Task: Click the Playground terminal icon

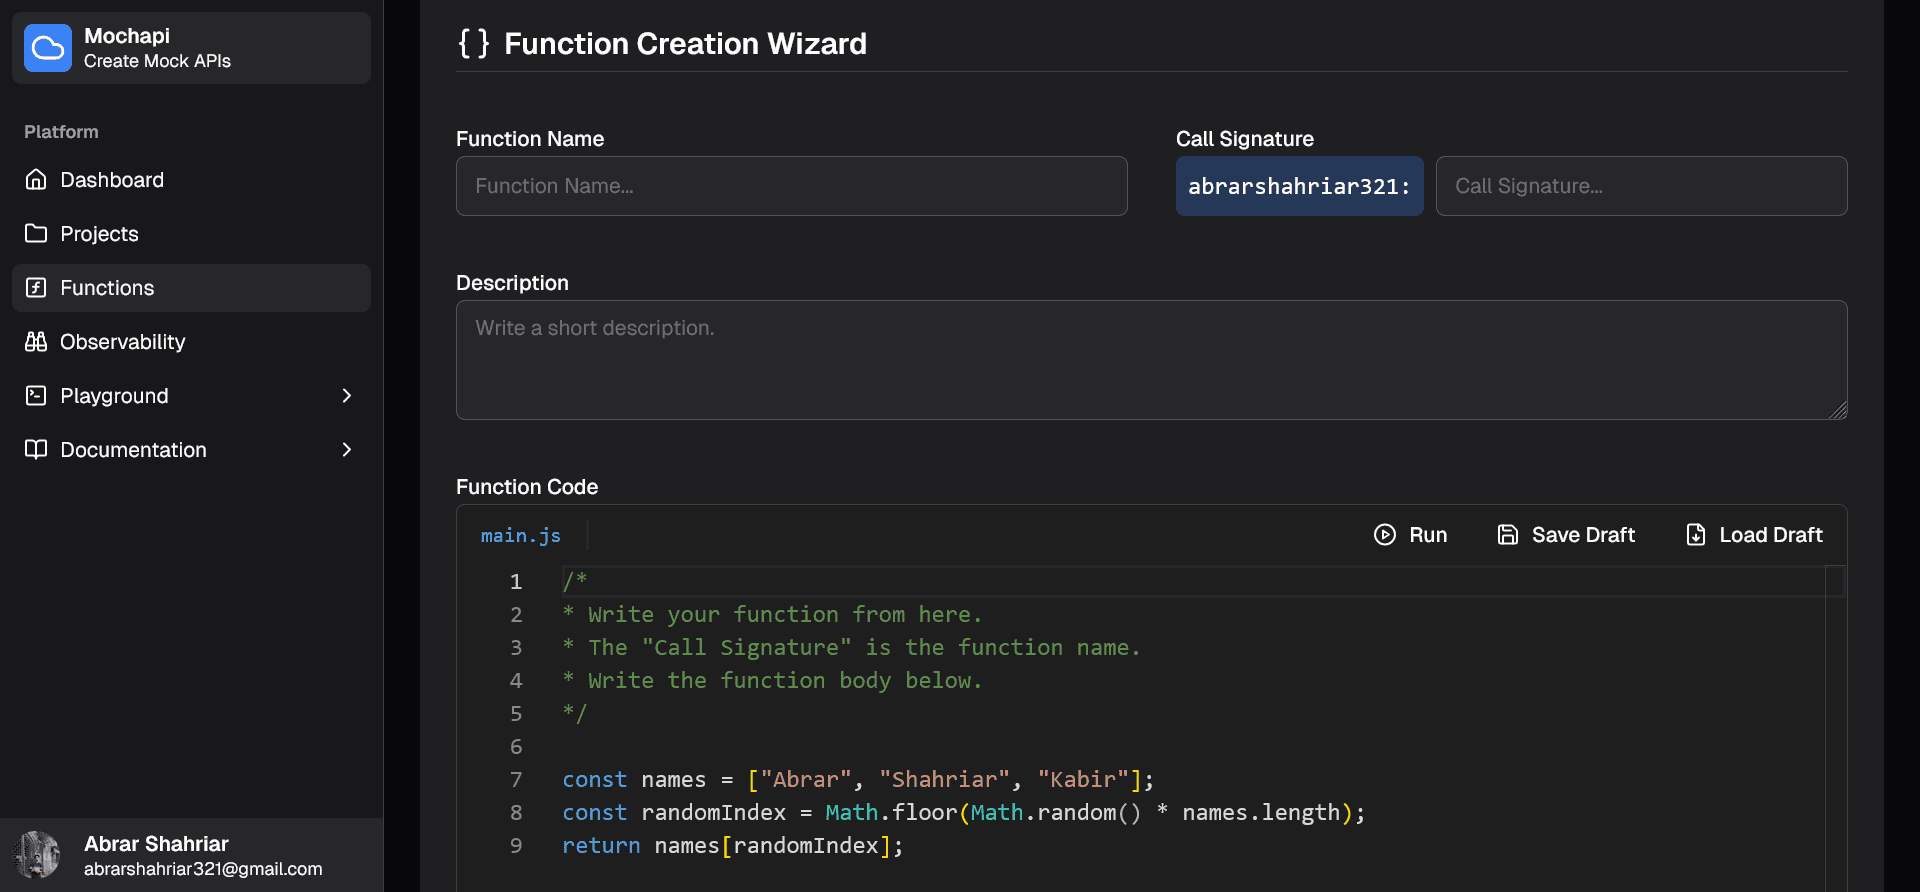Action: [x=36, y=396]
